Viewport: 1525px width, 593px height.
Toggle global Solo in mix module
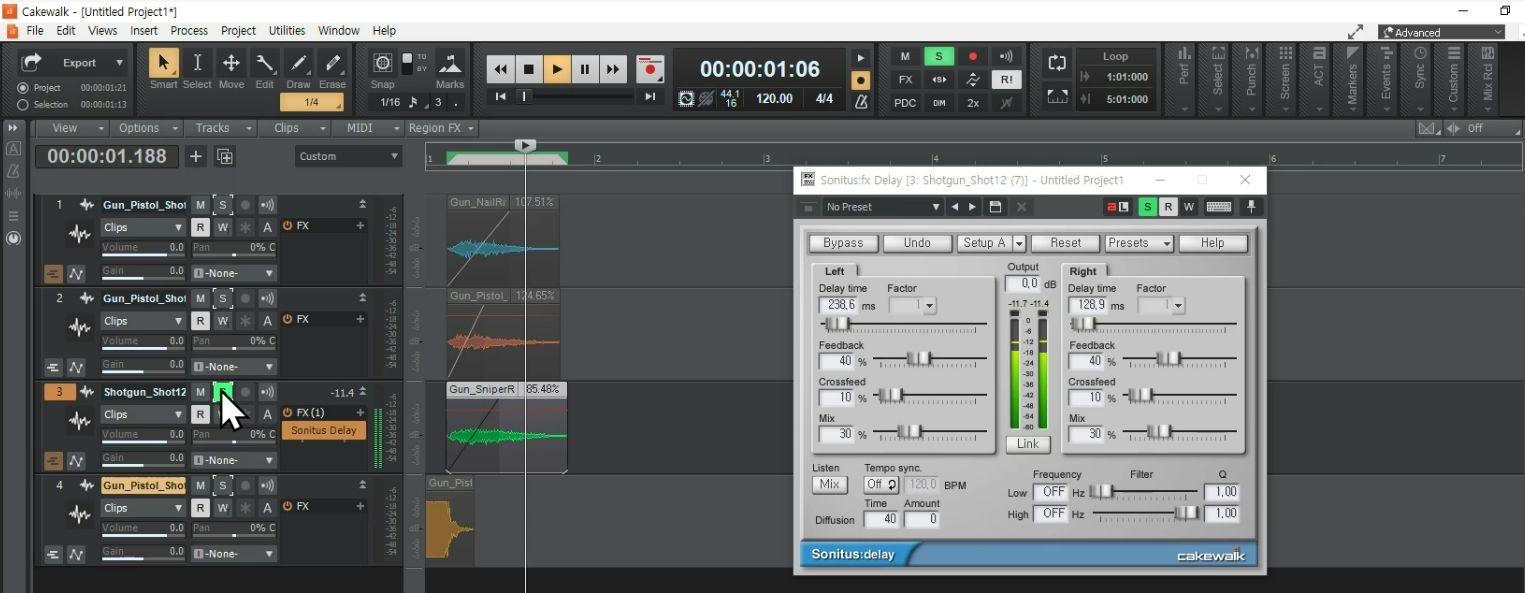tap(938, 56)
